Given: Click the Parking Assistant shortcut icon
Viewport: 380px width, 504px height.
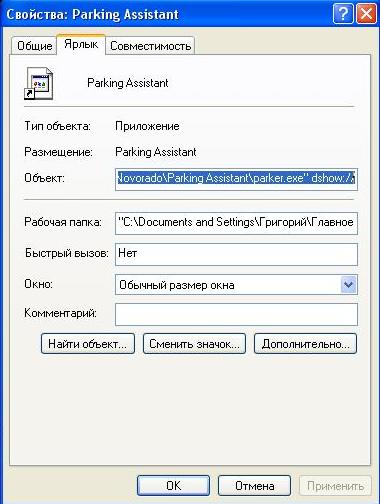Looking at the screenshot, I should 38,83.
